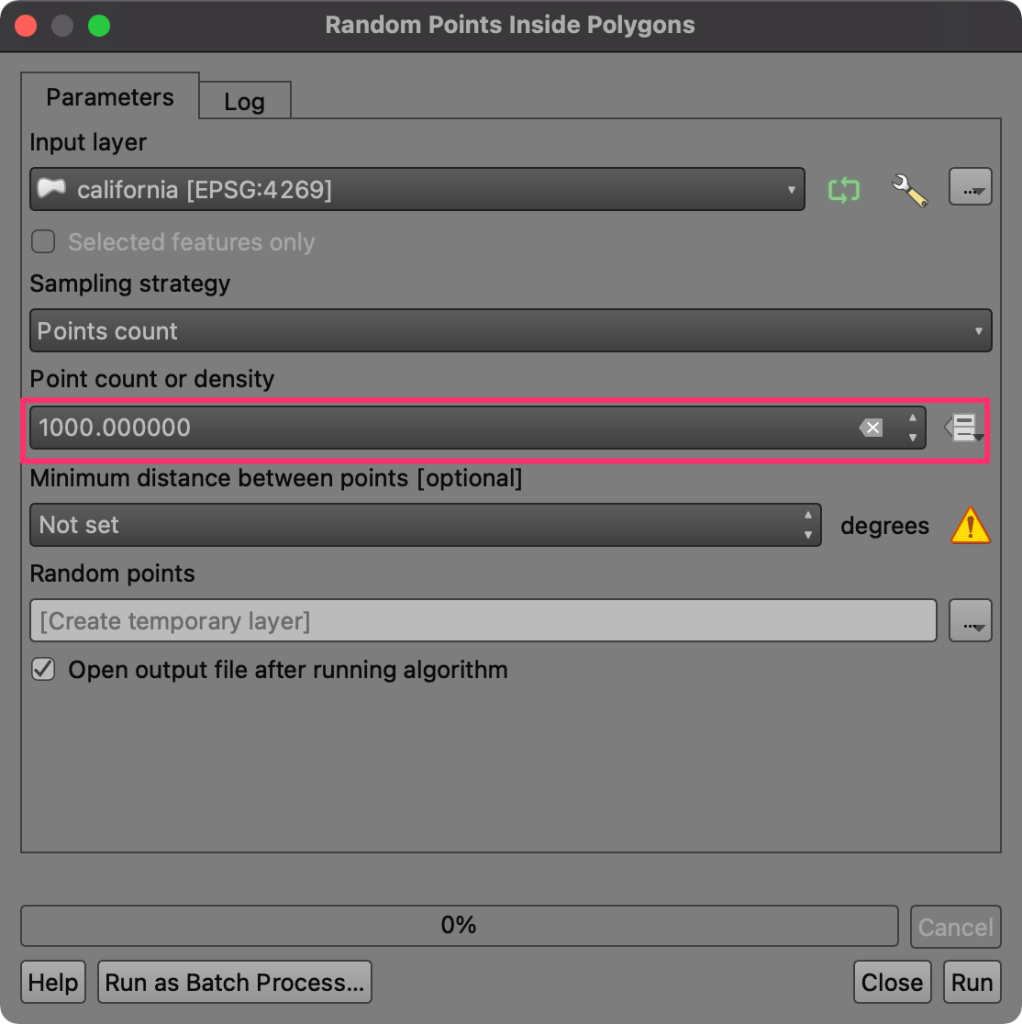1022x1024 pixels.
Task: Switch to the Log tab
Action: (x=244, y=101)
